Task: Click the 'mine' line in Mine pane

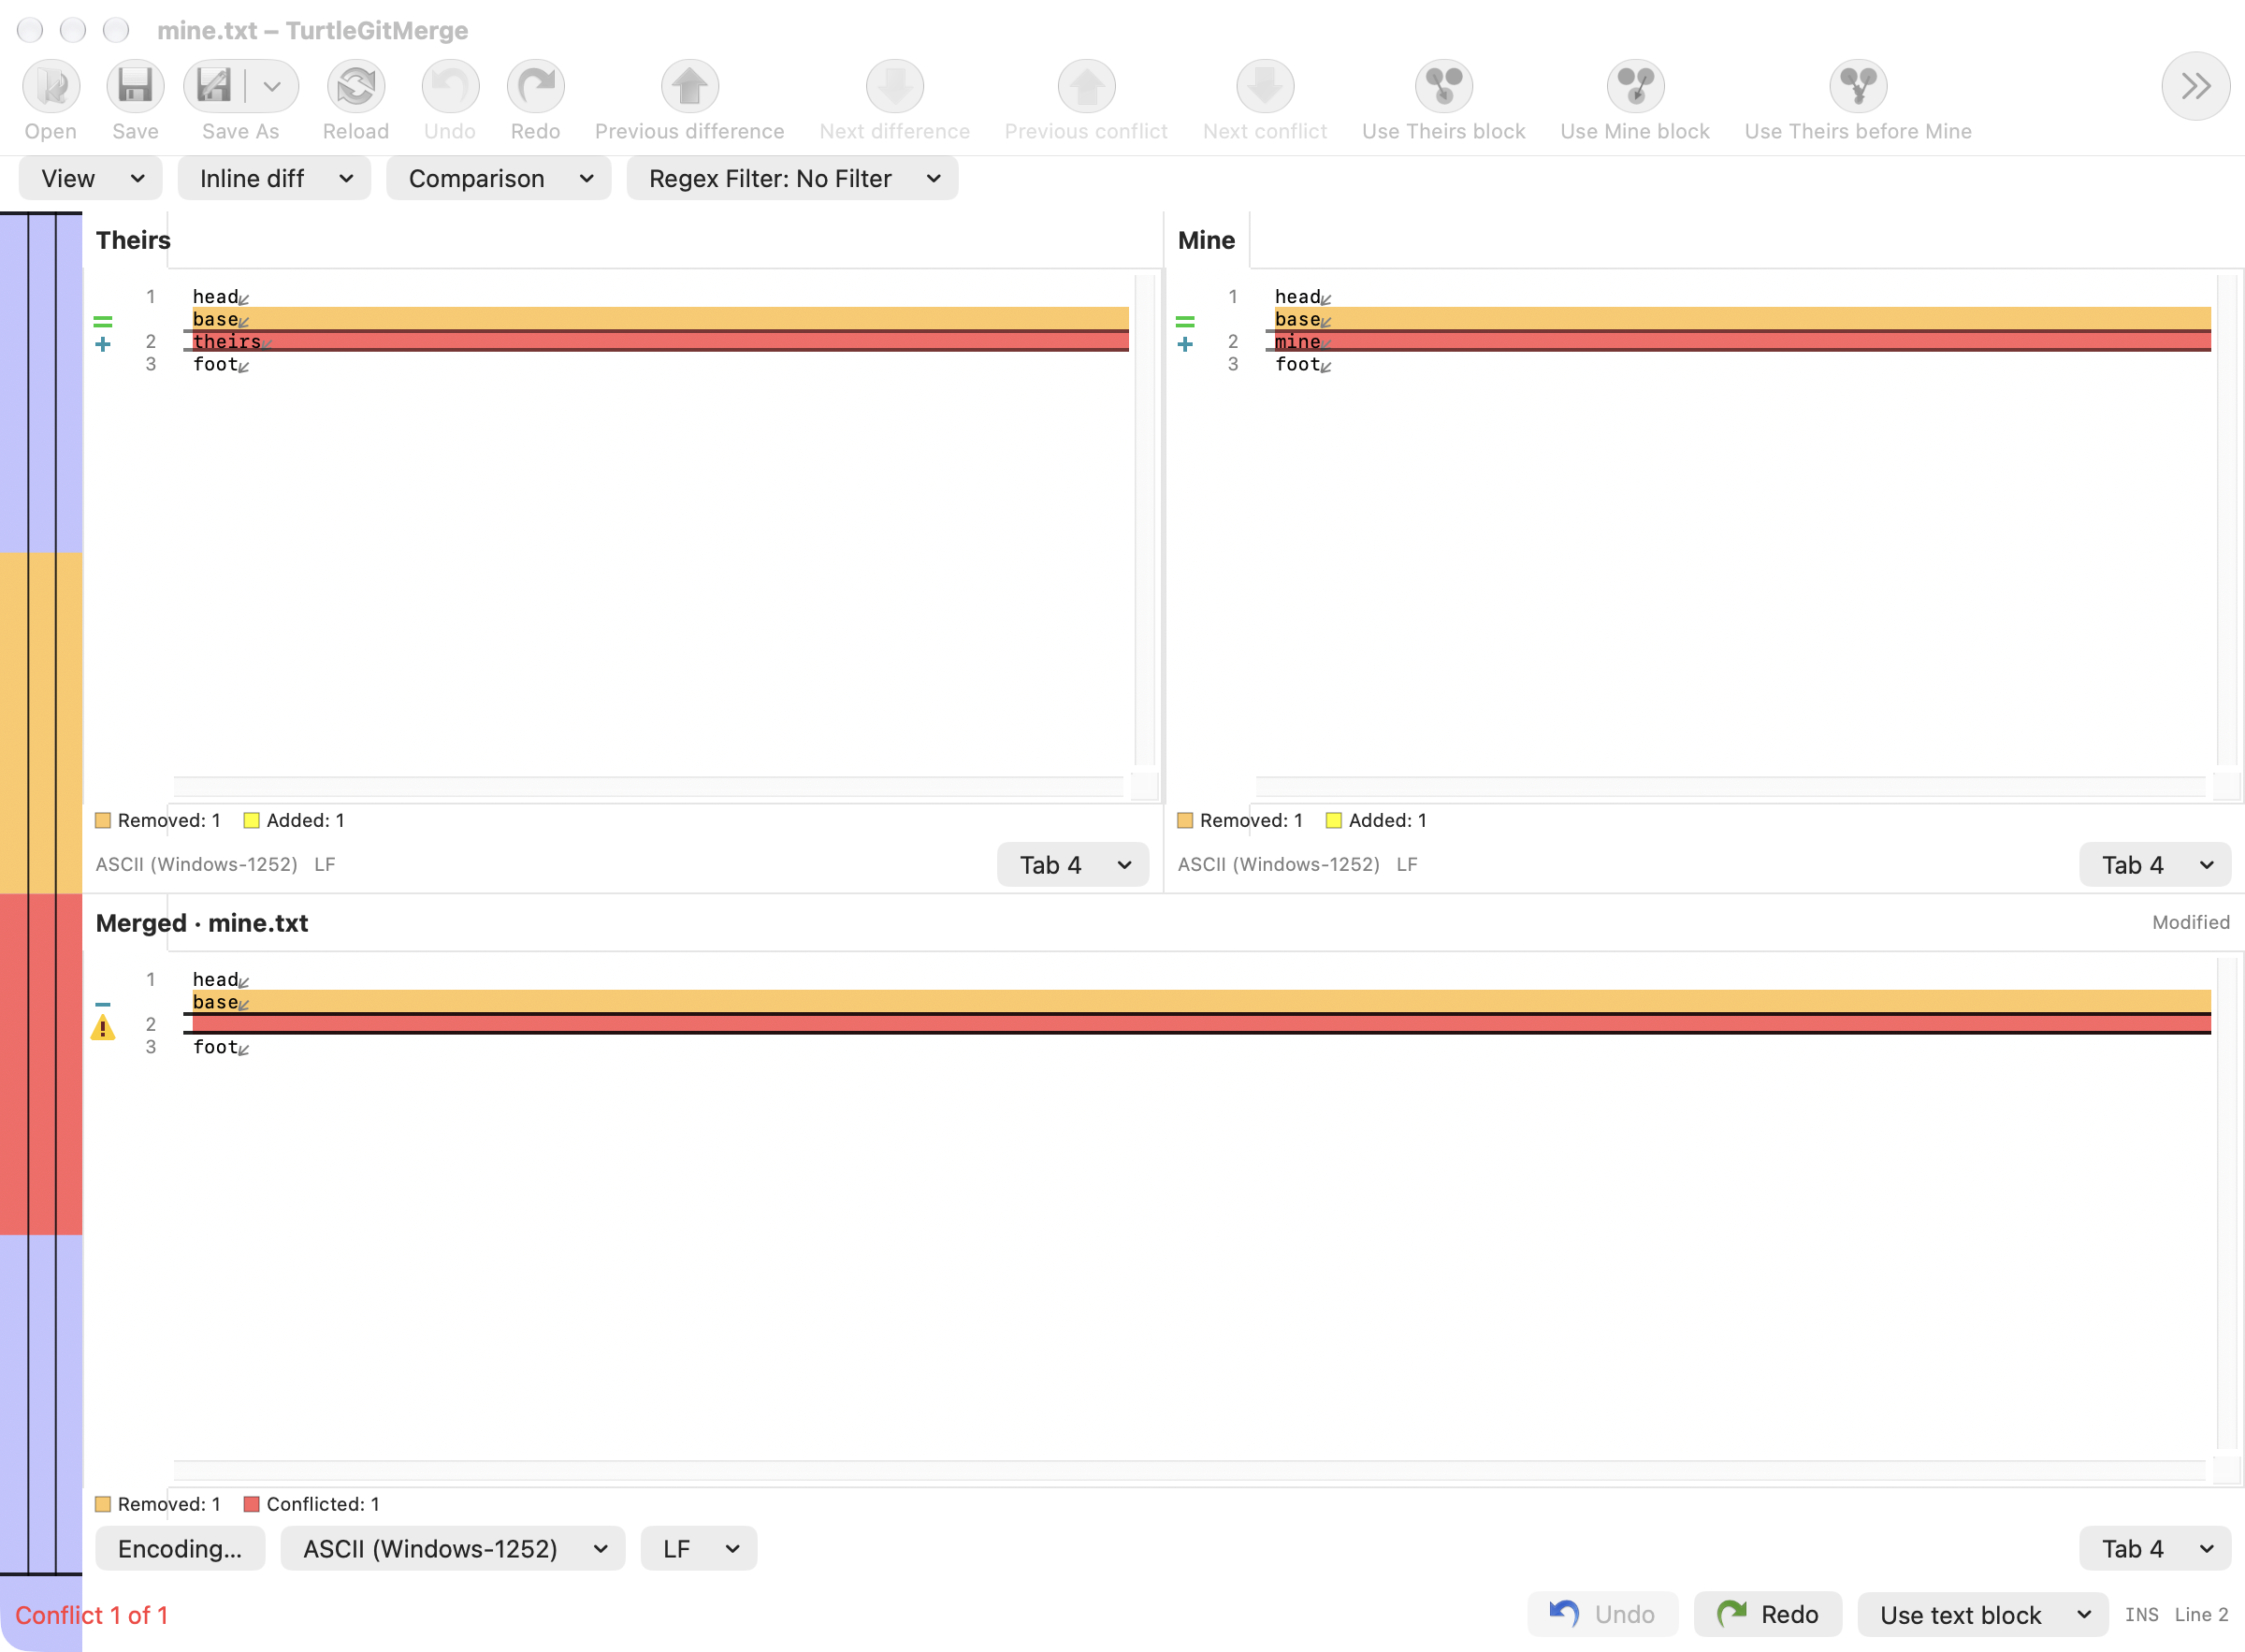Action: [x=1738, y=342]
